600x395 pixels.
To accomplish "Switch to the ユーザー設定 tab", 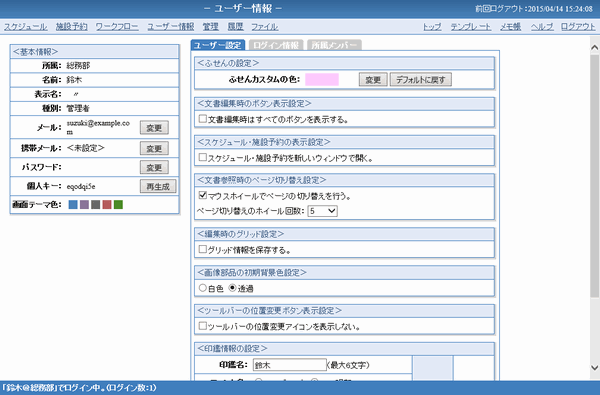I will tap(218, 45).
